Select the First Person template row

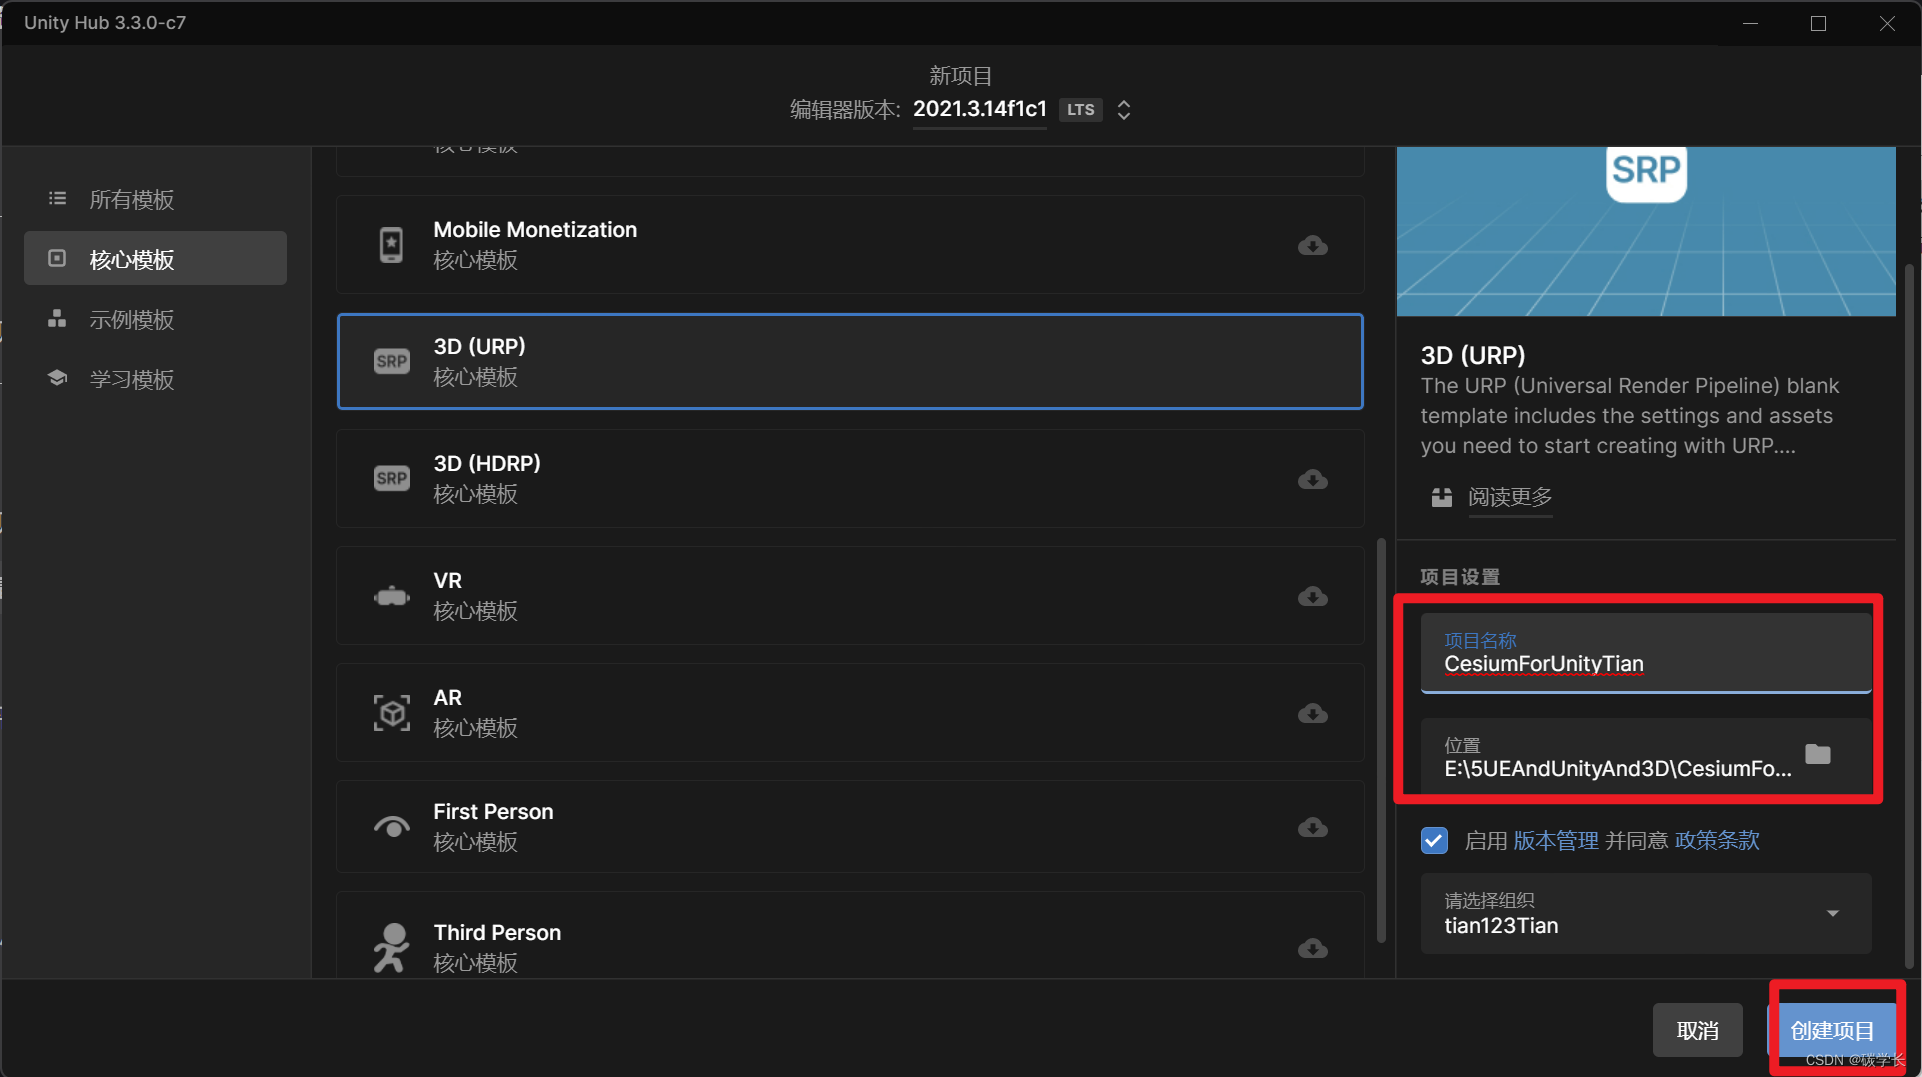[850, 826]
